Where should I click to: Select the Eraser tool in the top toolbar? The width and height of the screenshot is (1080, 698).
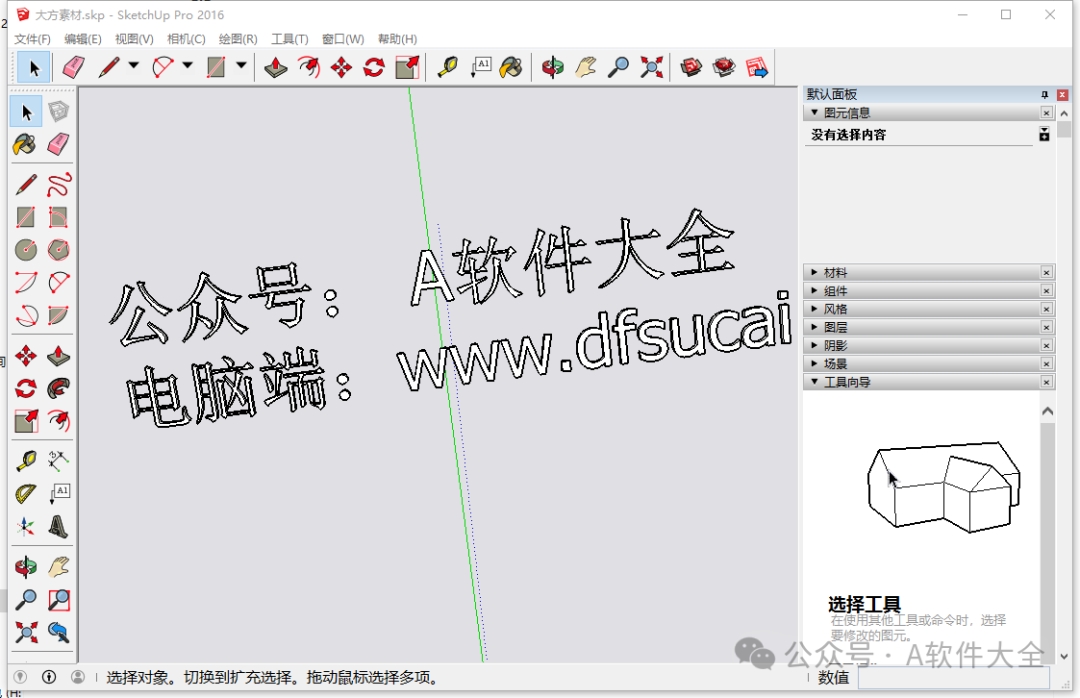[73, 67]
